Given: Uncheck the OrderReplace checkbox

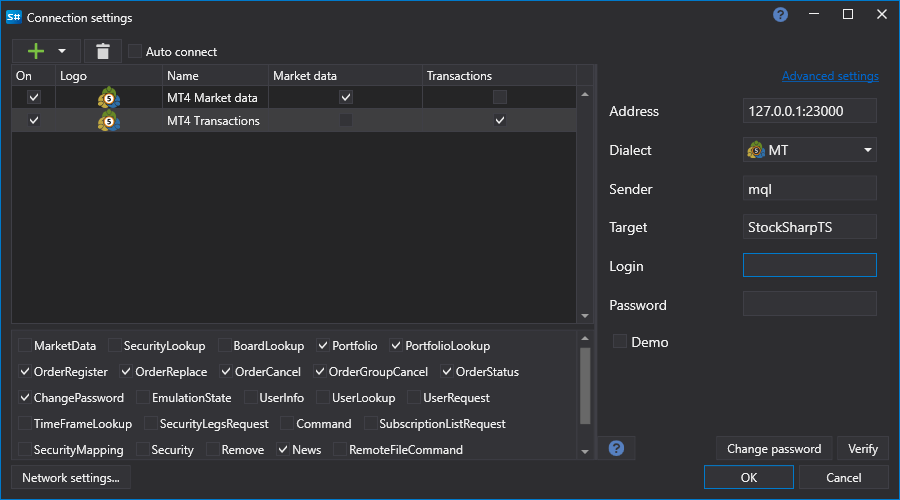Looking at the screenshot, I should pyautogui.click(x=126, y=371).
